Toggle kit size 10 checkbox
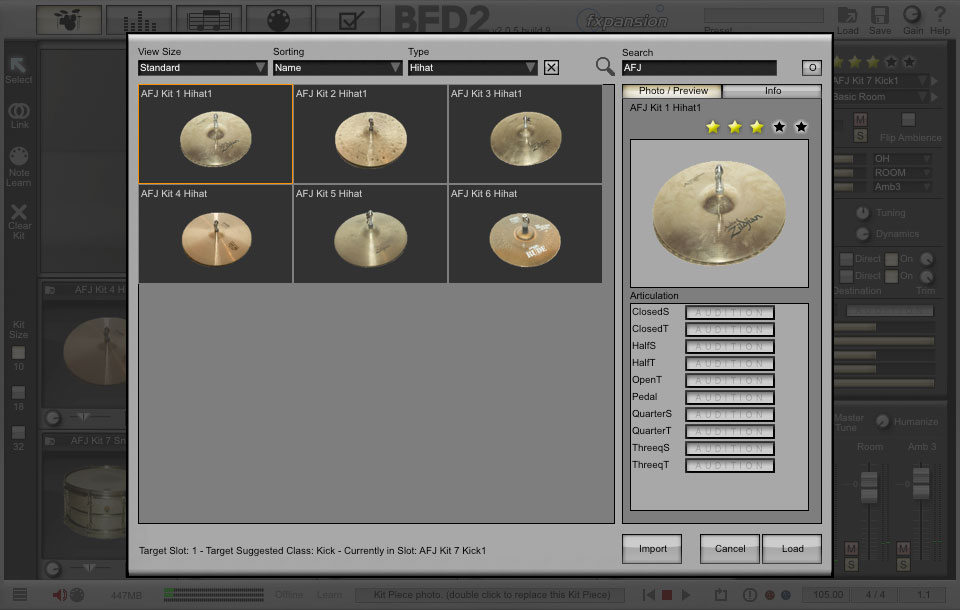Image resolution: width=960 pixels, height=610 pixels. pos(18,352)
